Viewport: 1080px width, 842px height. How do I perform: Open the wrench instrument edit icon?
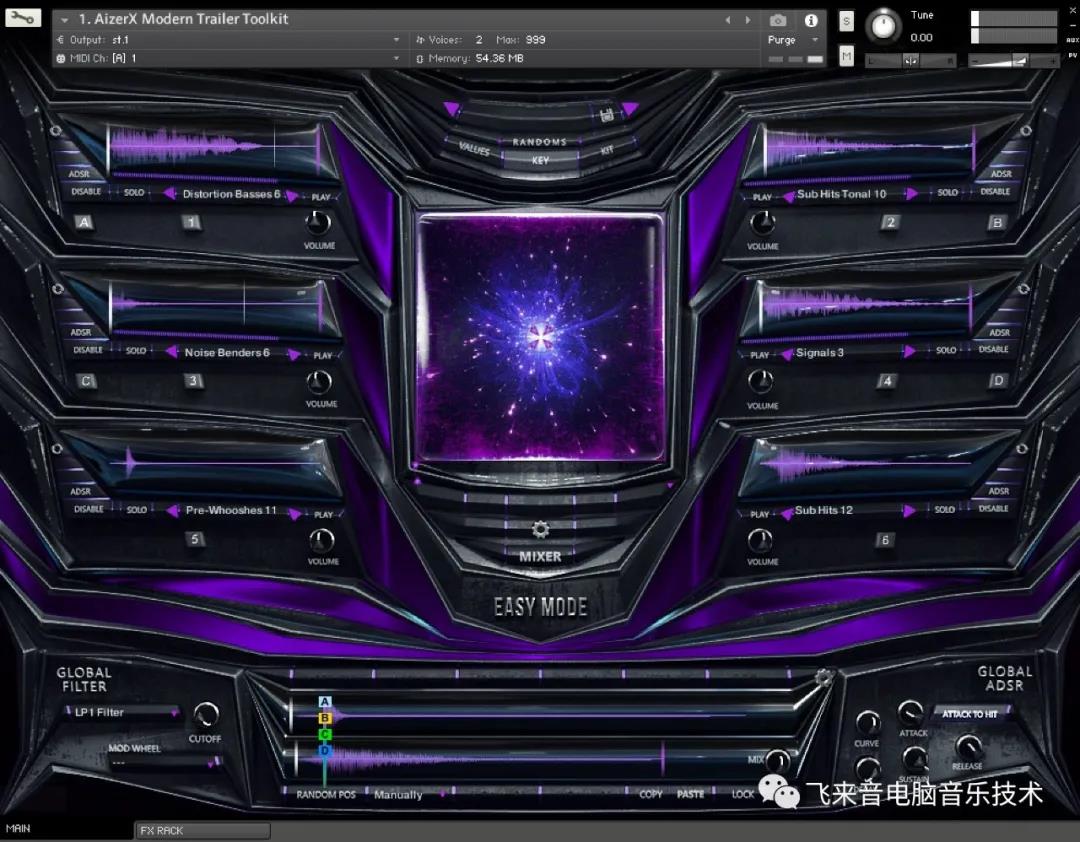23,17
